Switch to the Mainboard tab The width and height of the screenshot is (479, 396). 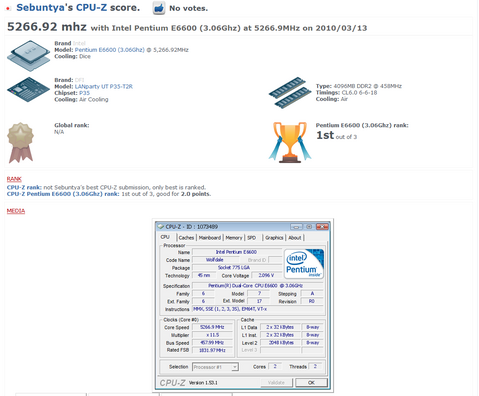210,238
